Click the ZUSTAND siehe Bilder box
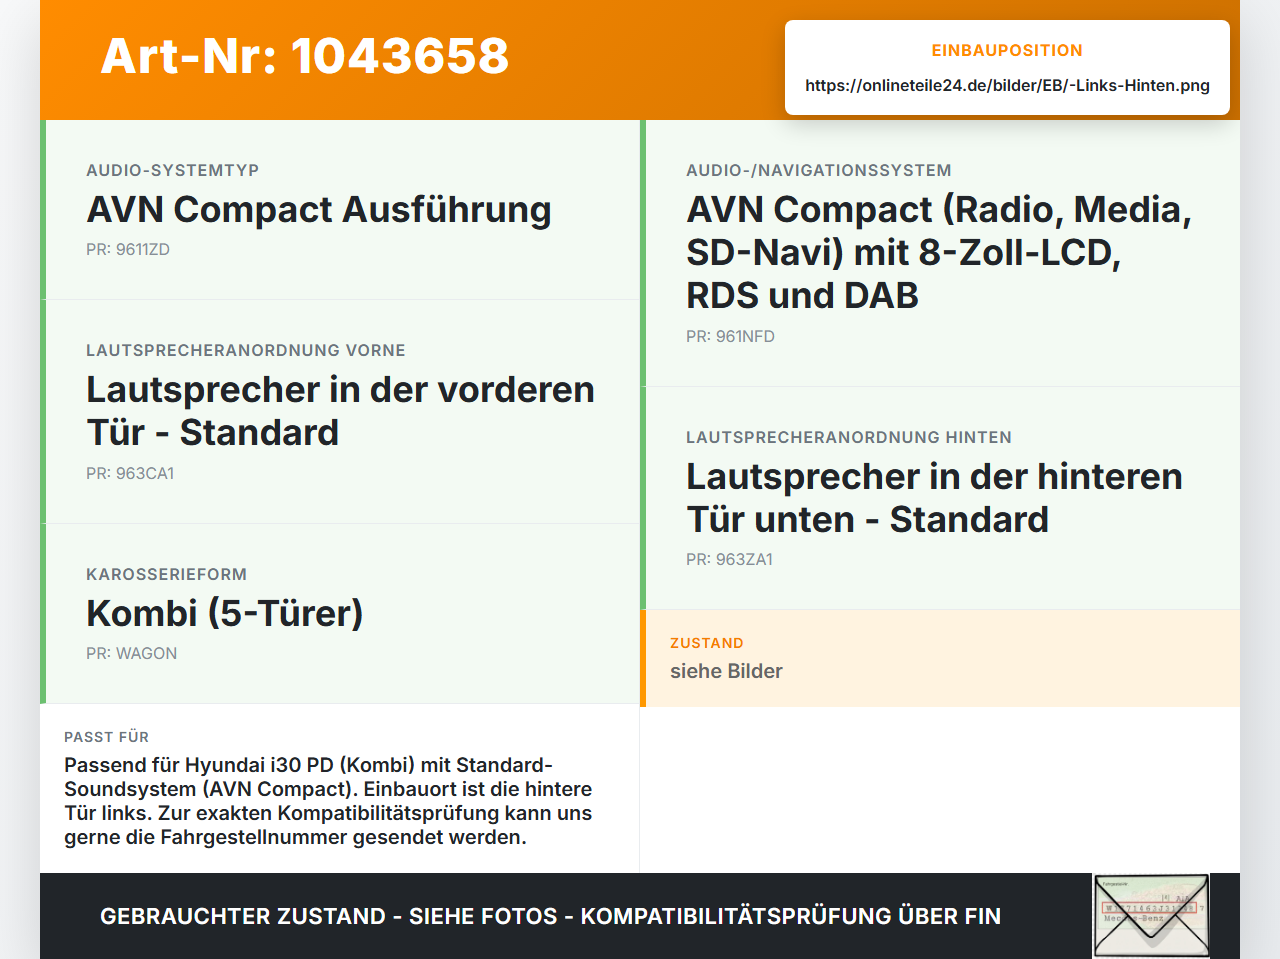The height and width of the screenshot is (959, 1280). click(940, 658)
